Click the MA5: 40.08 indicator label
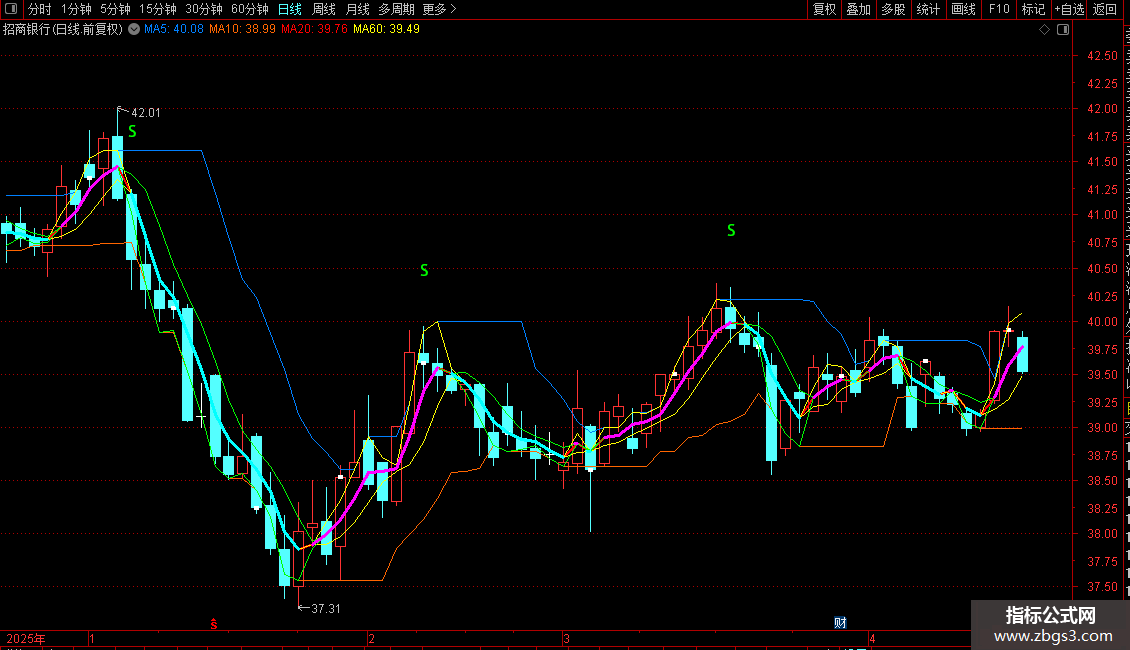1130x650 pixels. (174, 29)
